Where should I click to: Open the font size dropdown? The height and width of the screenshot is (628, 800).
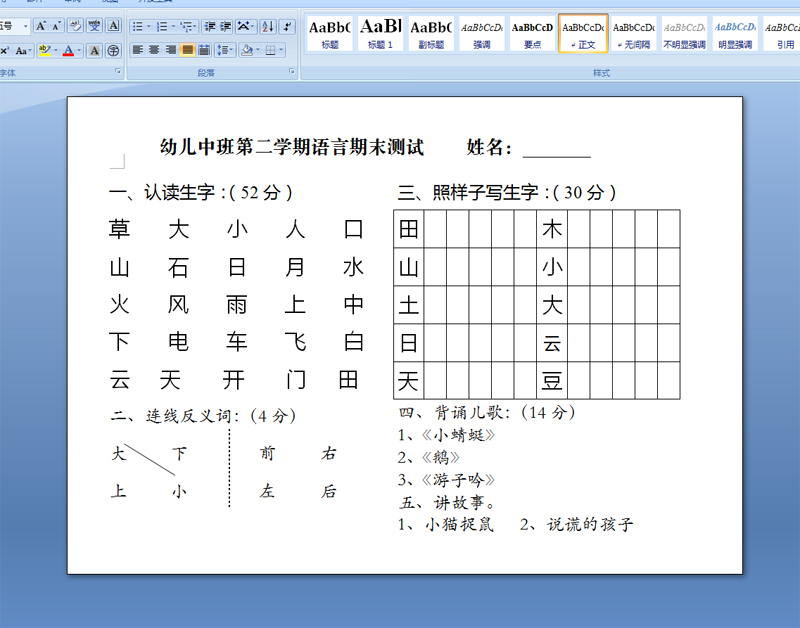[x=26, y=26]
